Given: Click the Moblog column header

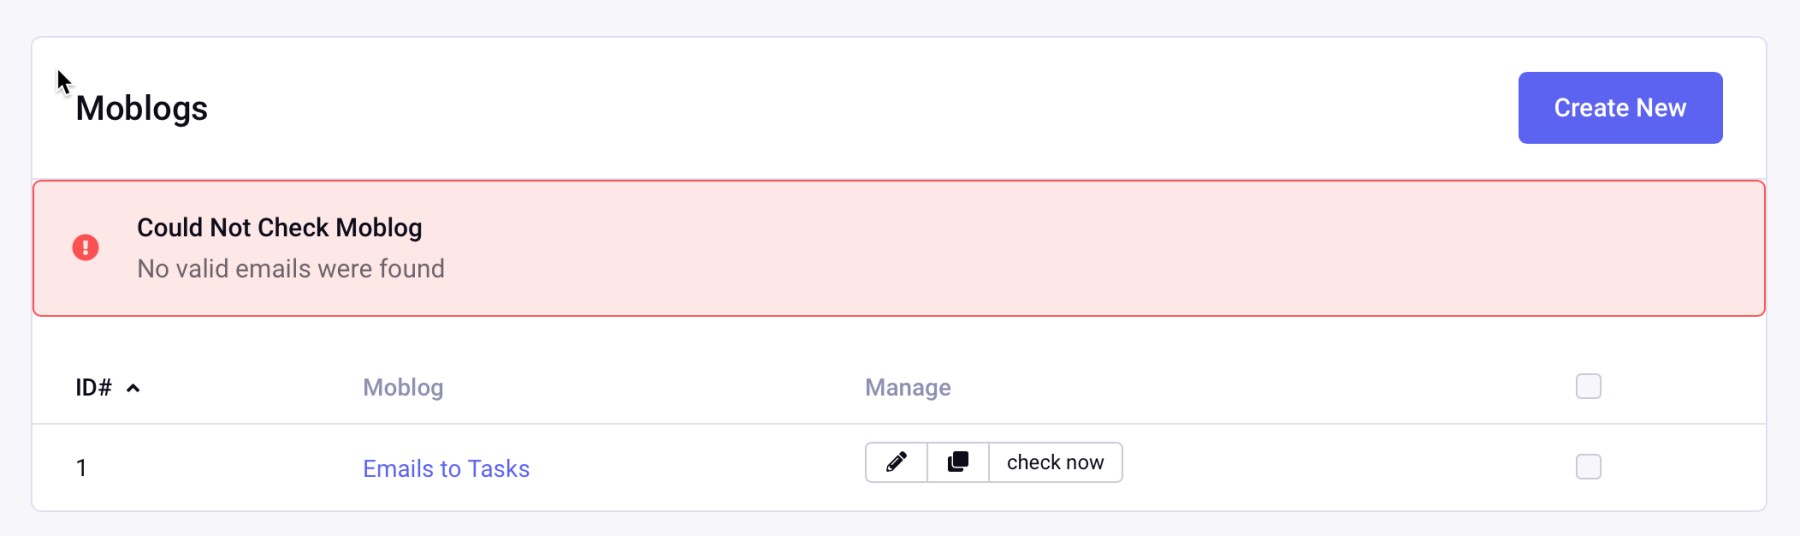Looking at the screenshot, I should tap(403, 388).
